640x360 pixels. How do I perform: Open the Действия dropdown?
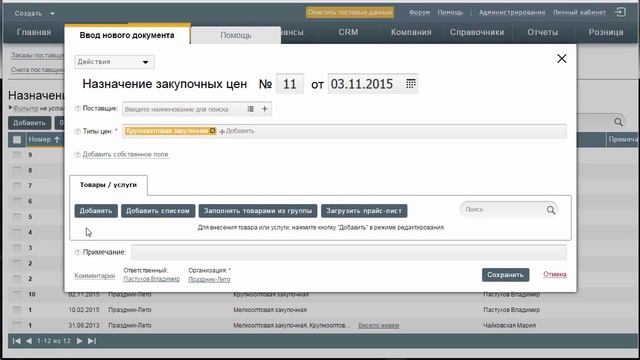point(114,62)
